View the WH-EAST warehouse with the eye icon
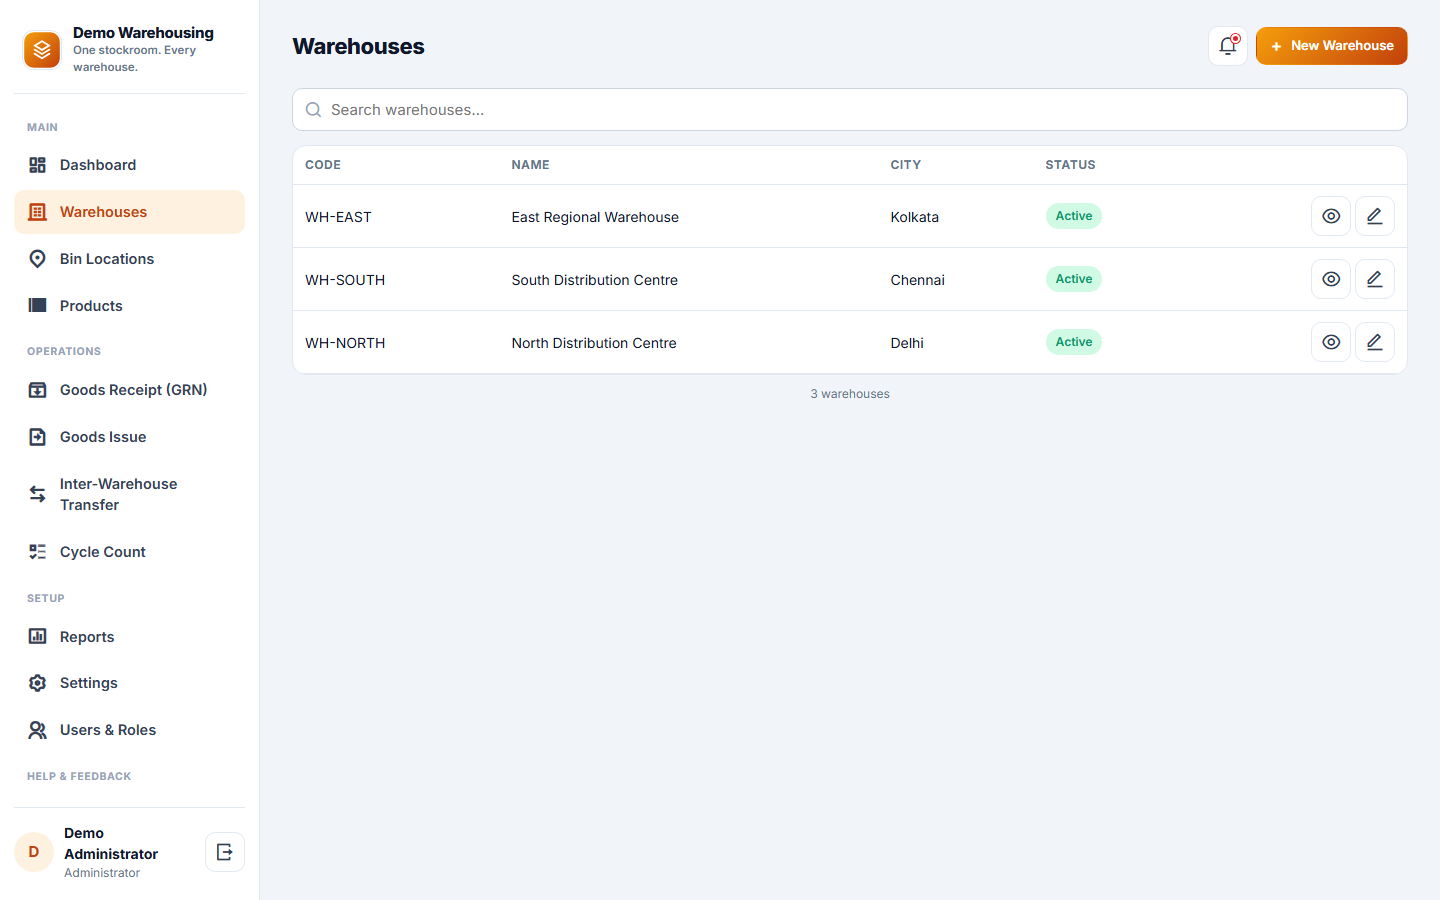This screenshot has width=1440, height=900. 1331,216
